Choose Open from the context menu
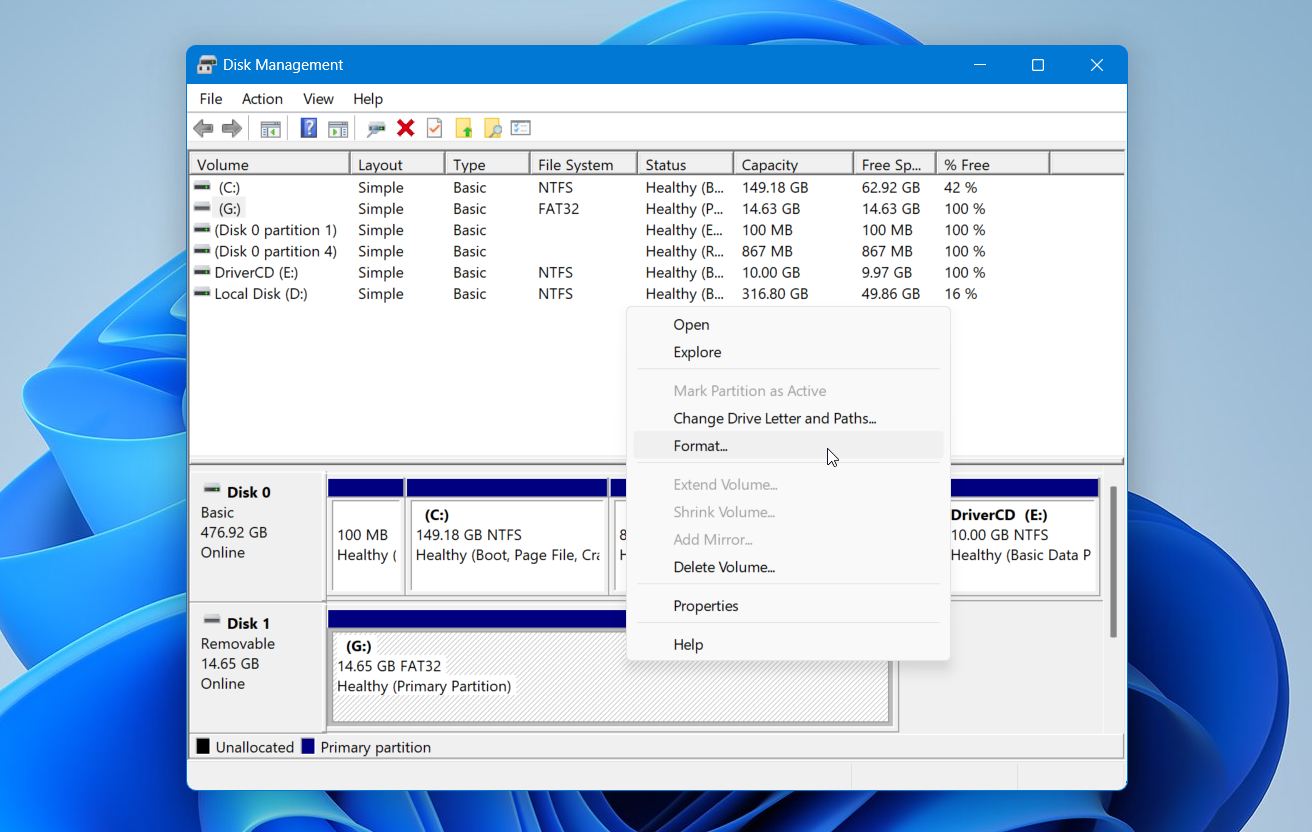Image resolution: width=1312 pixels, height=832 pixels. pyautogui.click(x=788, y=325)
